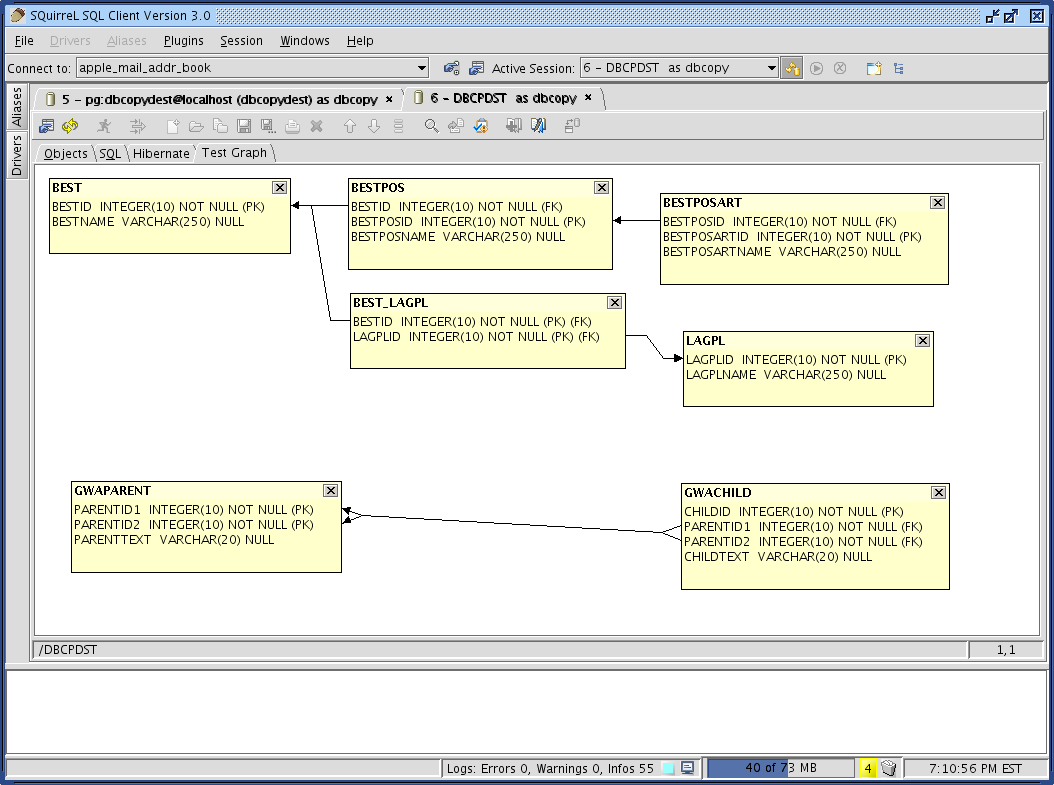Click the new SQL worksheet icon in top toolbar
This screenshot has height=785, width=1054.
[x=873, y=68]
